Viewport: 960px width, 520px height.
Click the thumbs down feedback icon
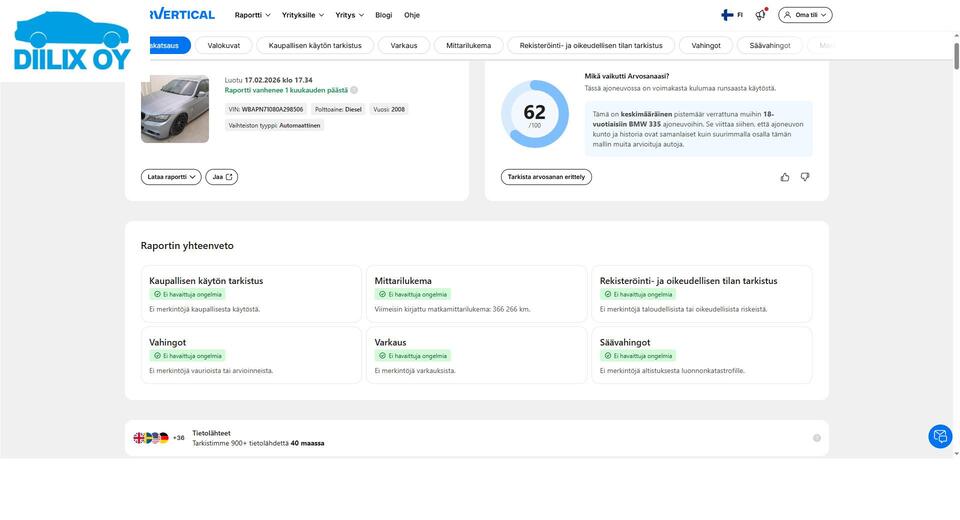tap(805, 177)
